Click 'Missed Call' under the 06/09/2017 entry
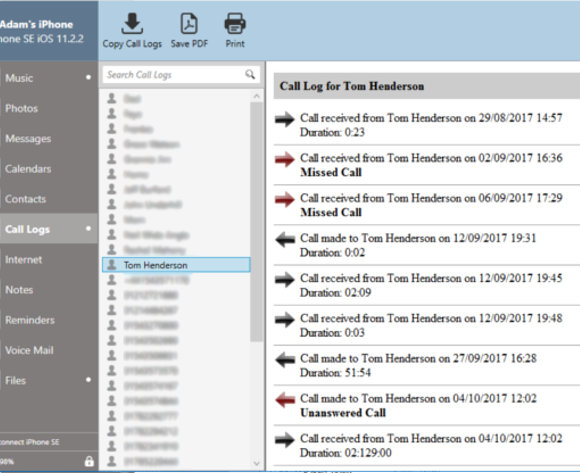 pos(331,212)
